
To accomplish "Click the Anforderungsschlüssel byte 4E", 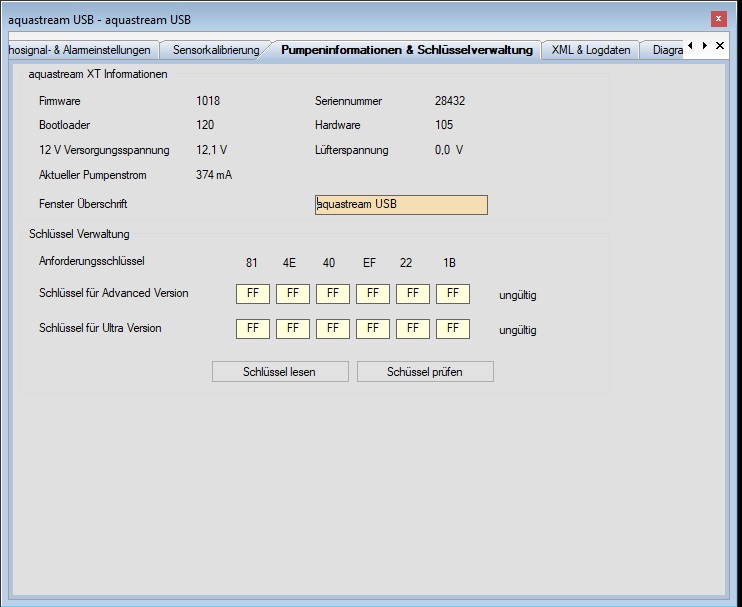I will 289,263.
